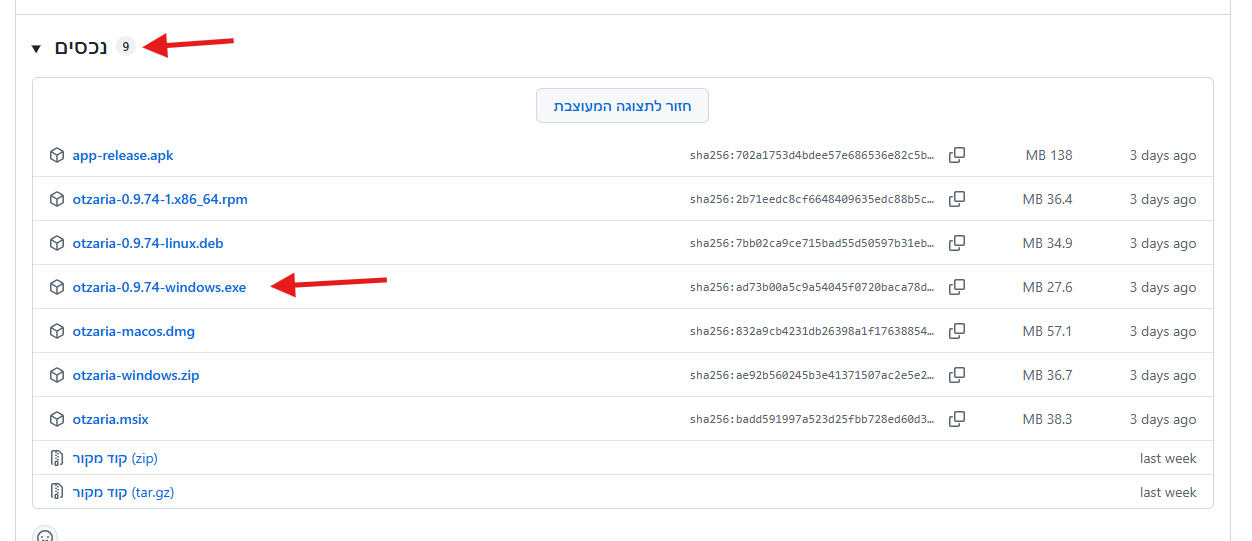Copy SHA256 hash of app-release.apk
1252x541 pixels.
(956, 155)
